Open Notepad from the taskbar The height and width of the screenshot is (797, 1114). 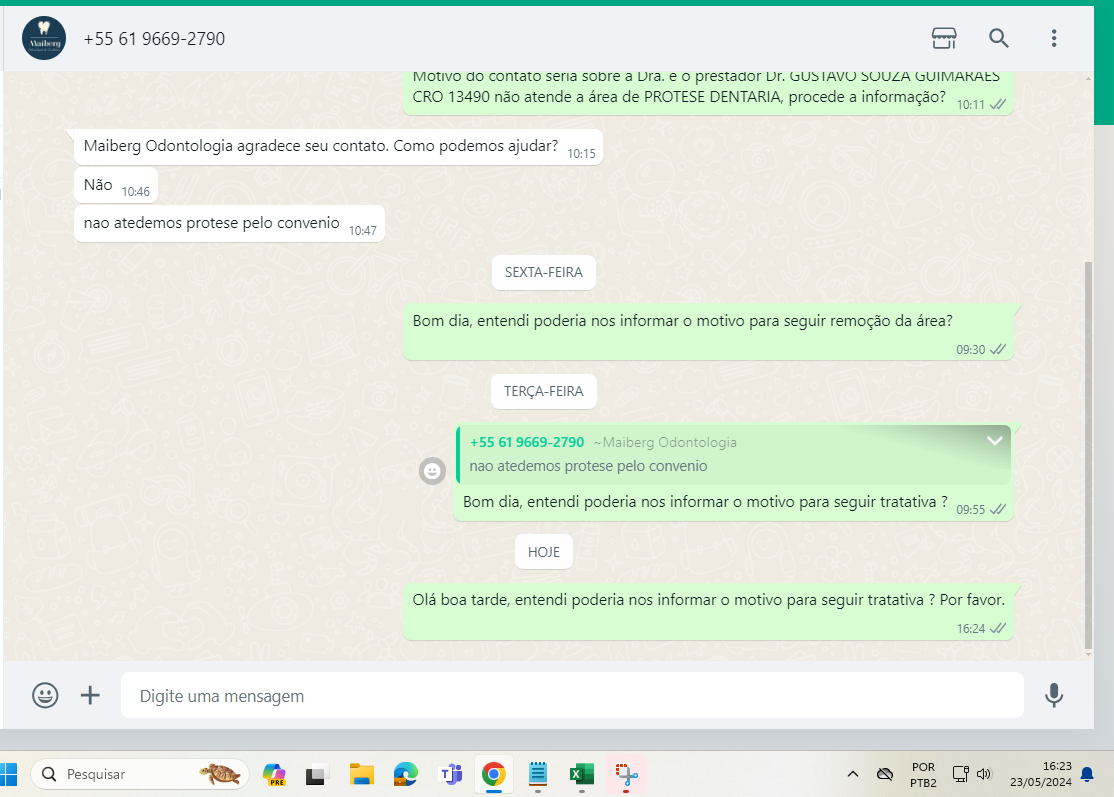[x=538, y=774]
